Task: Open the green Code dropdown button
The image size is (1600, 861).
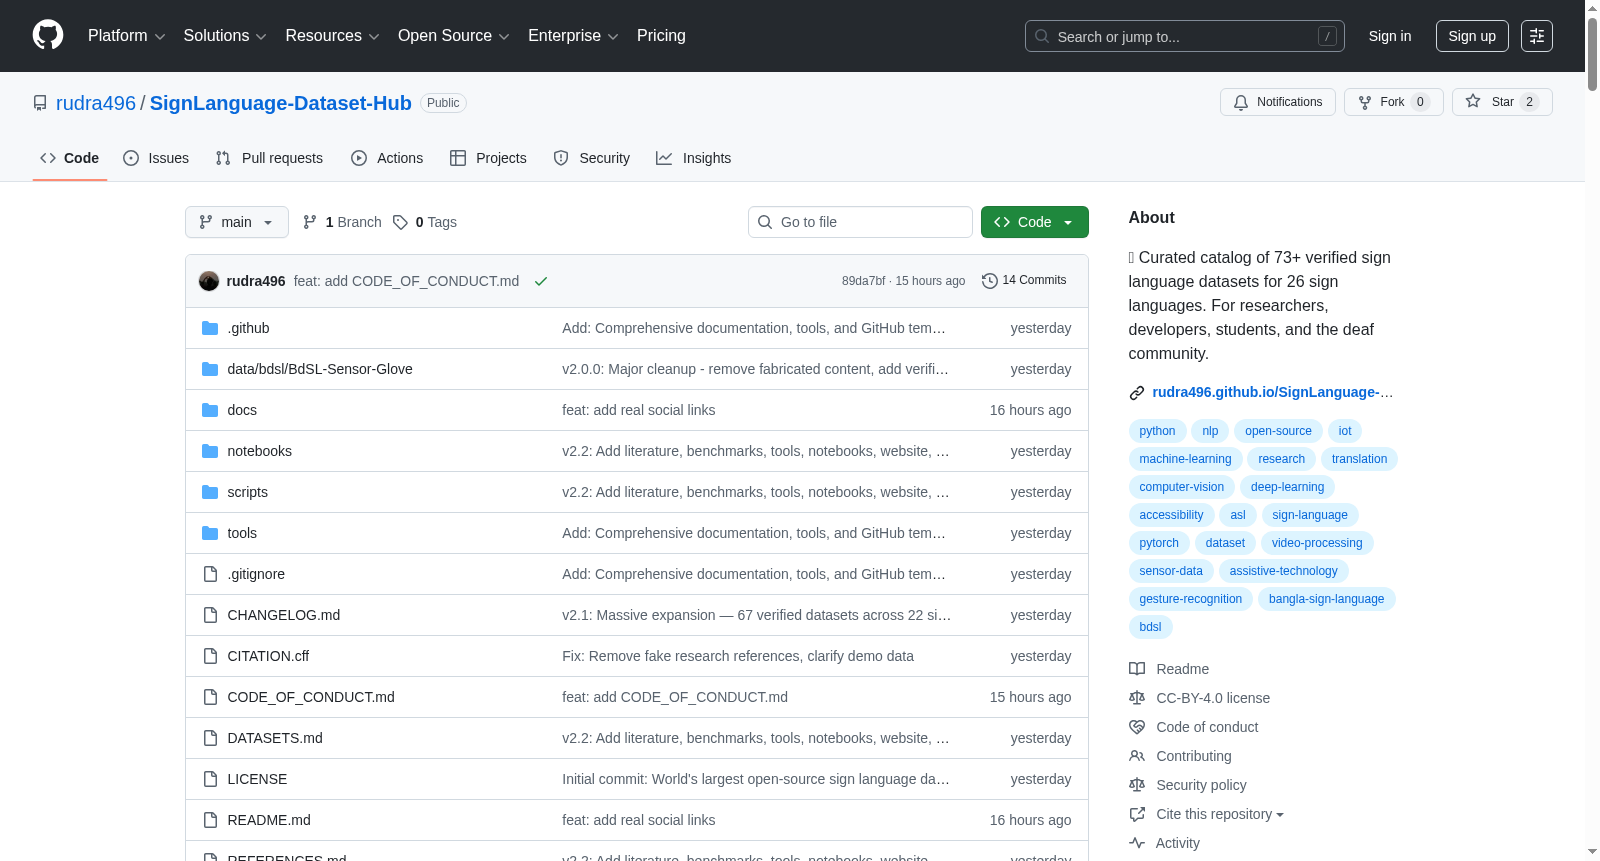Action: coord(1035,222)
